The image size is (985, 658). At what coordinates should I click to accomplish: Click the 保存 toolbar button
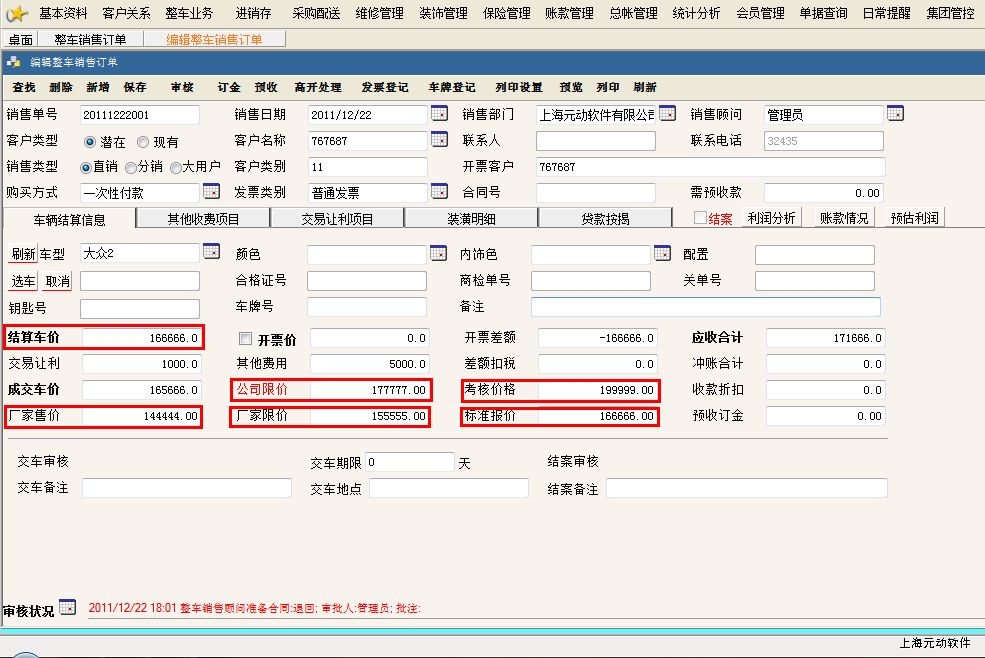tap(135, 87)
